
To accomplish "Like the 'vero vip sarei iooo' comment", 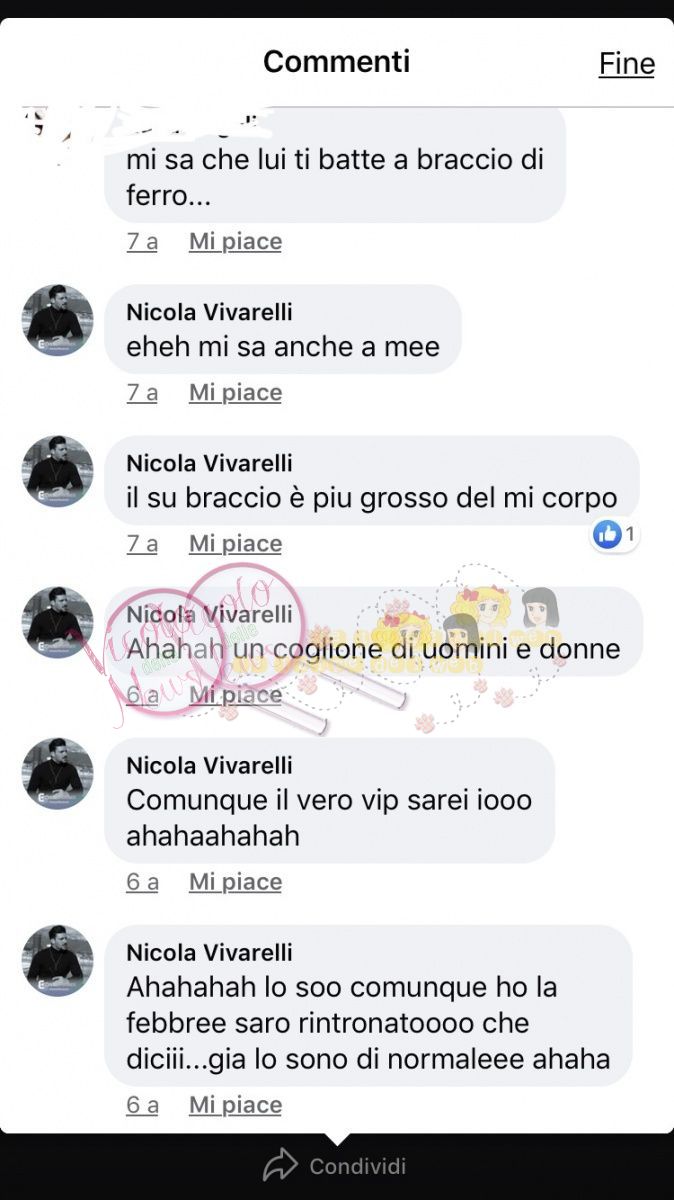I will (x=236, y=882).
